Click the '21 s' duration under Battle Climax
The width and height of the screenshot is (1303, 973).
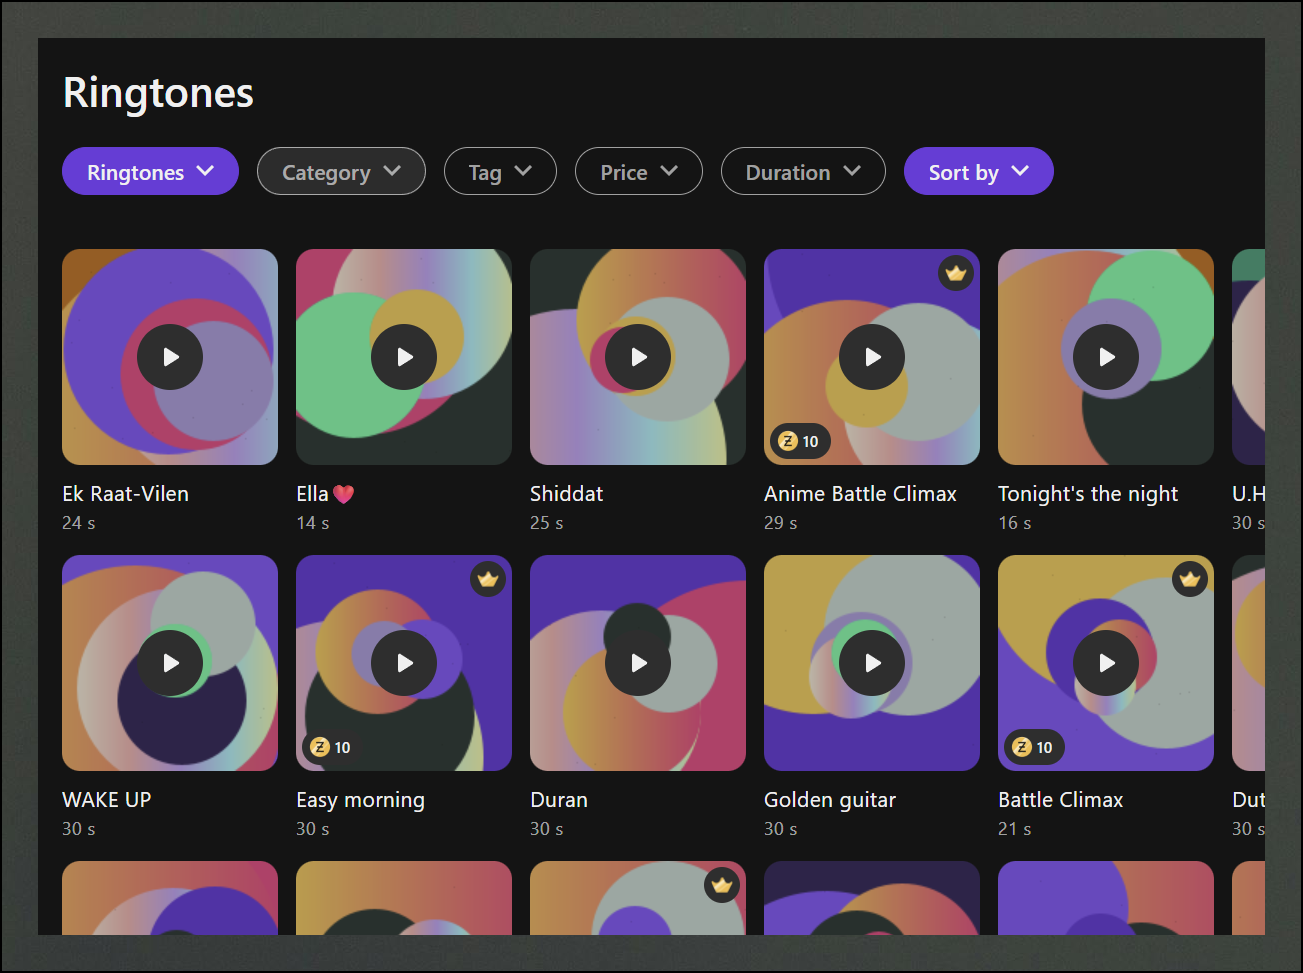[1015, 829]
